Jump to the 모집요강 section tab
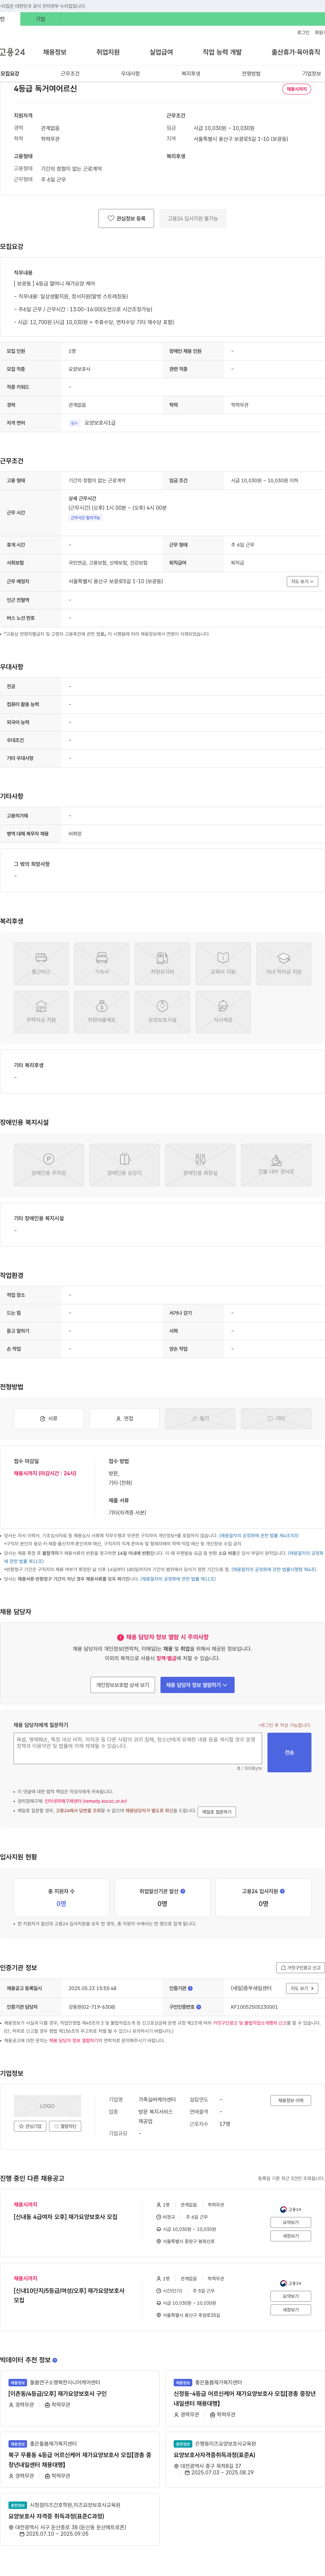 (x=10, y=73)
